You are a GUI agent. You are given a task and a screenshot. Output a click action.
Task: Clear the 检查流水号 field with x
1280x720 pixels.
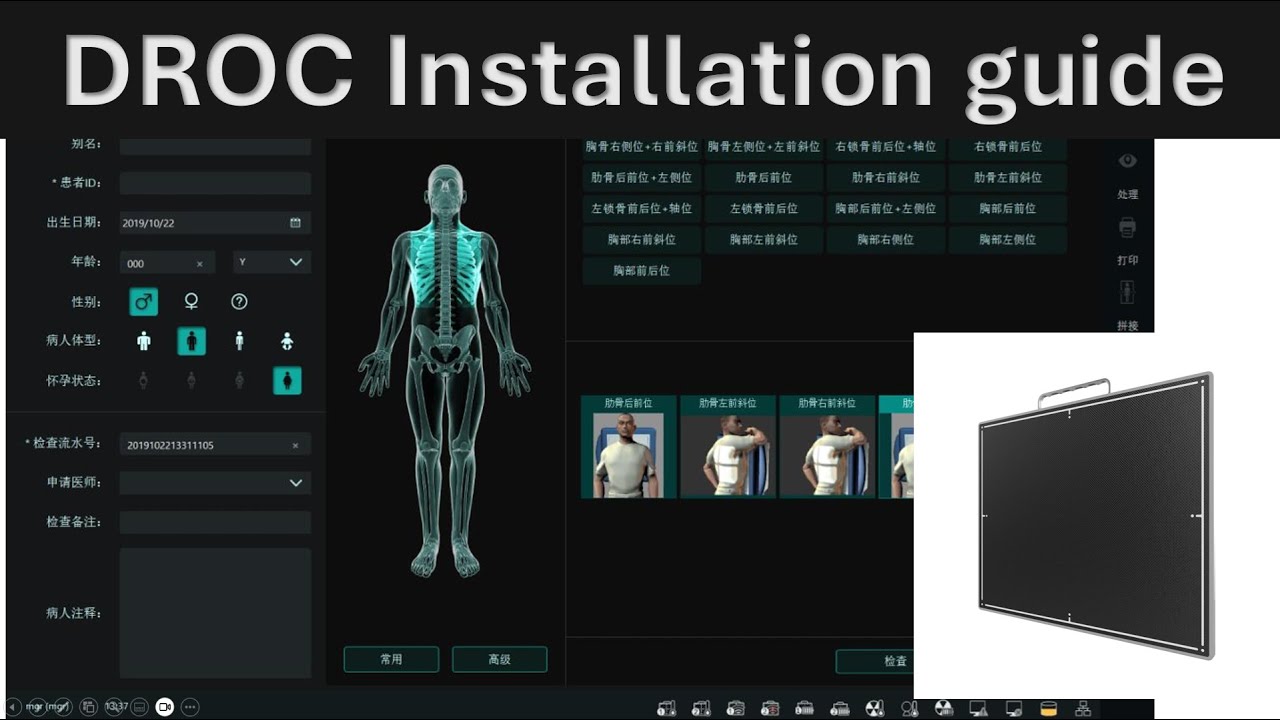[295, 445]
